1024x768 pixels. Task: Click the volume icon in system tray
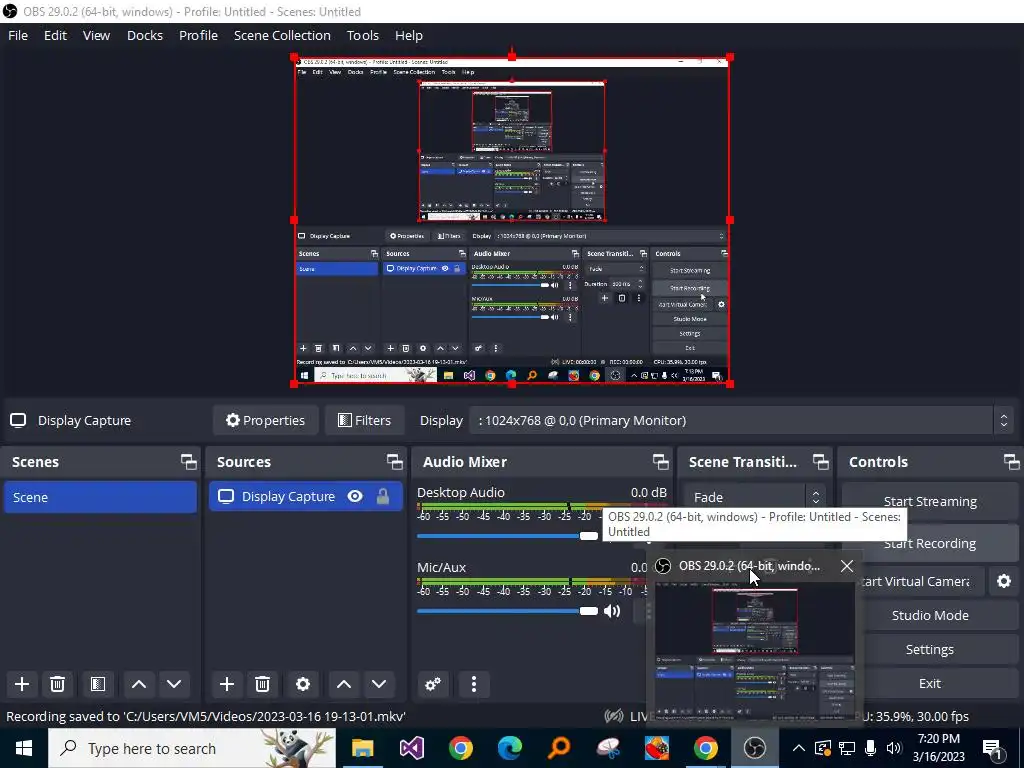[x=893, y=748]
